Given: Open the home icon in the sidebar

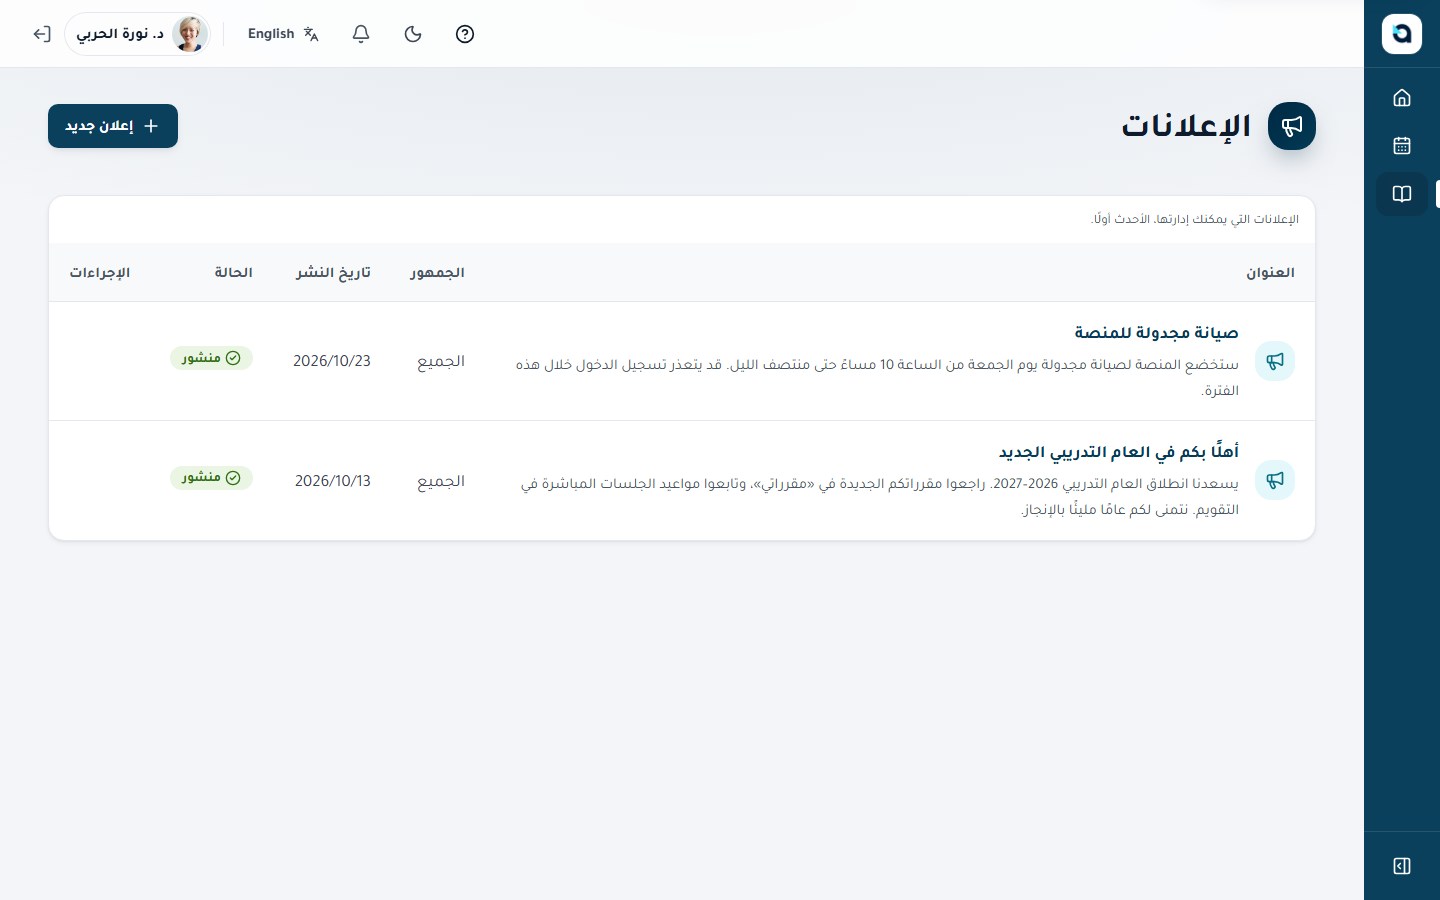Looking at the screenshot, I should [1401, 97].
